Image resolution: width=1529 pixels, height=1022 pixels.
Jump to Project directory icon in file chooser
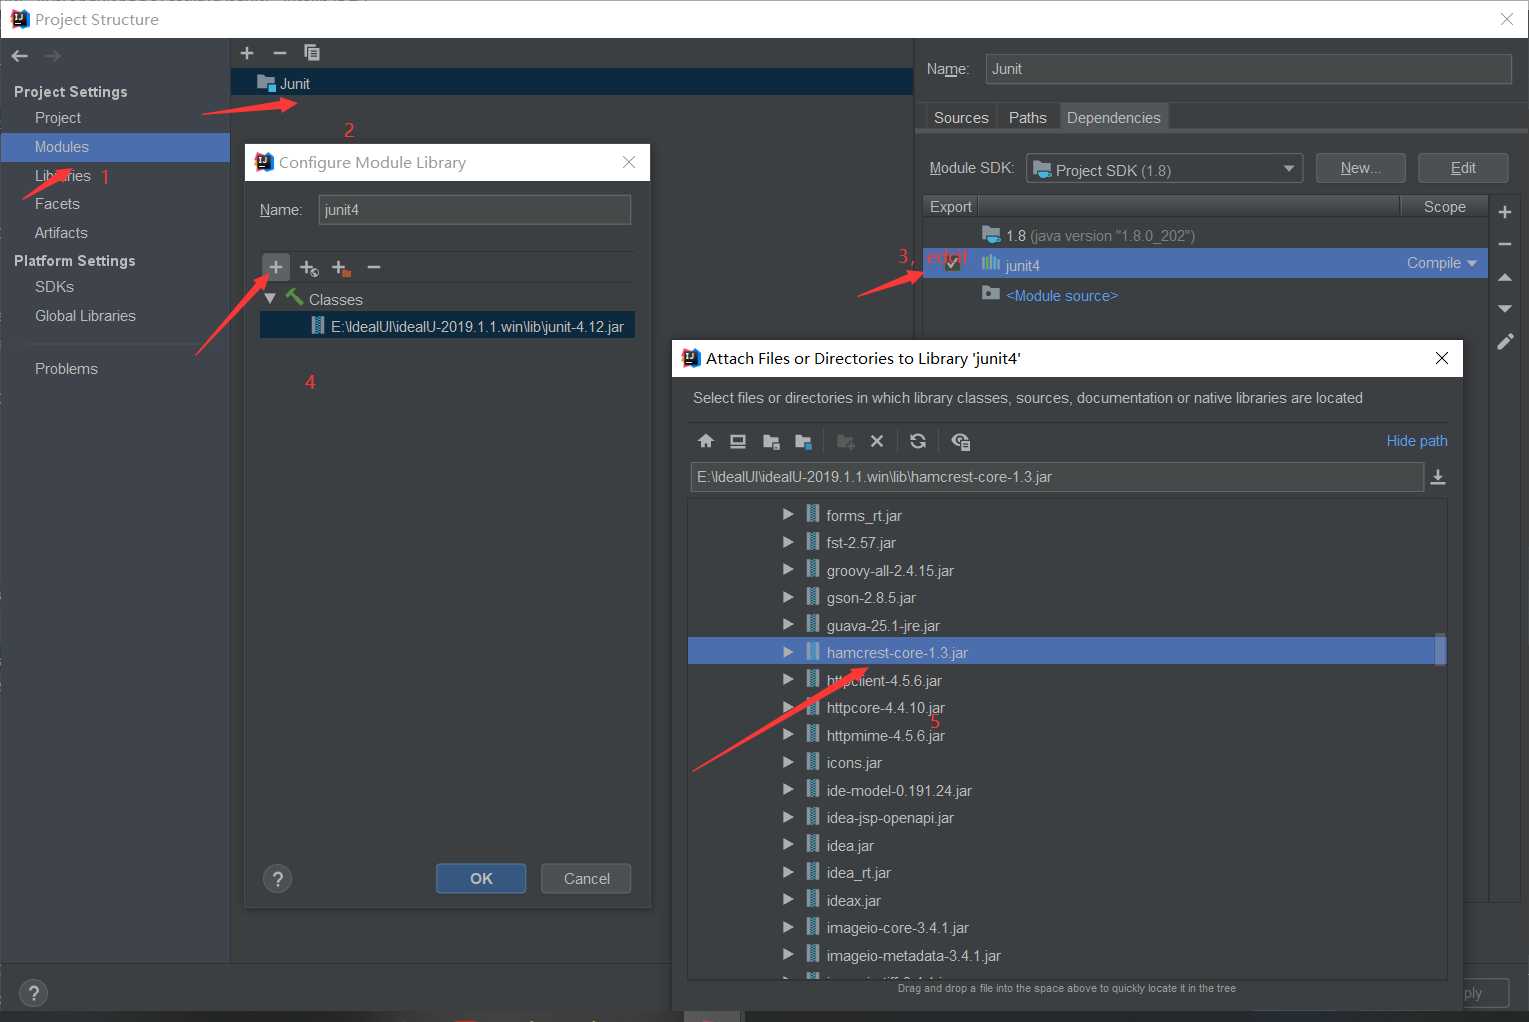point(771,441)
